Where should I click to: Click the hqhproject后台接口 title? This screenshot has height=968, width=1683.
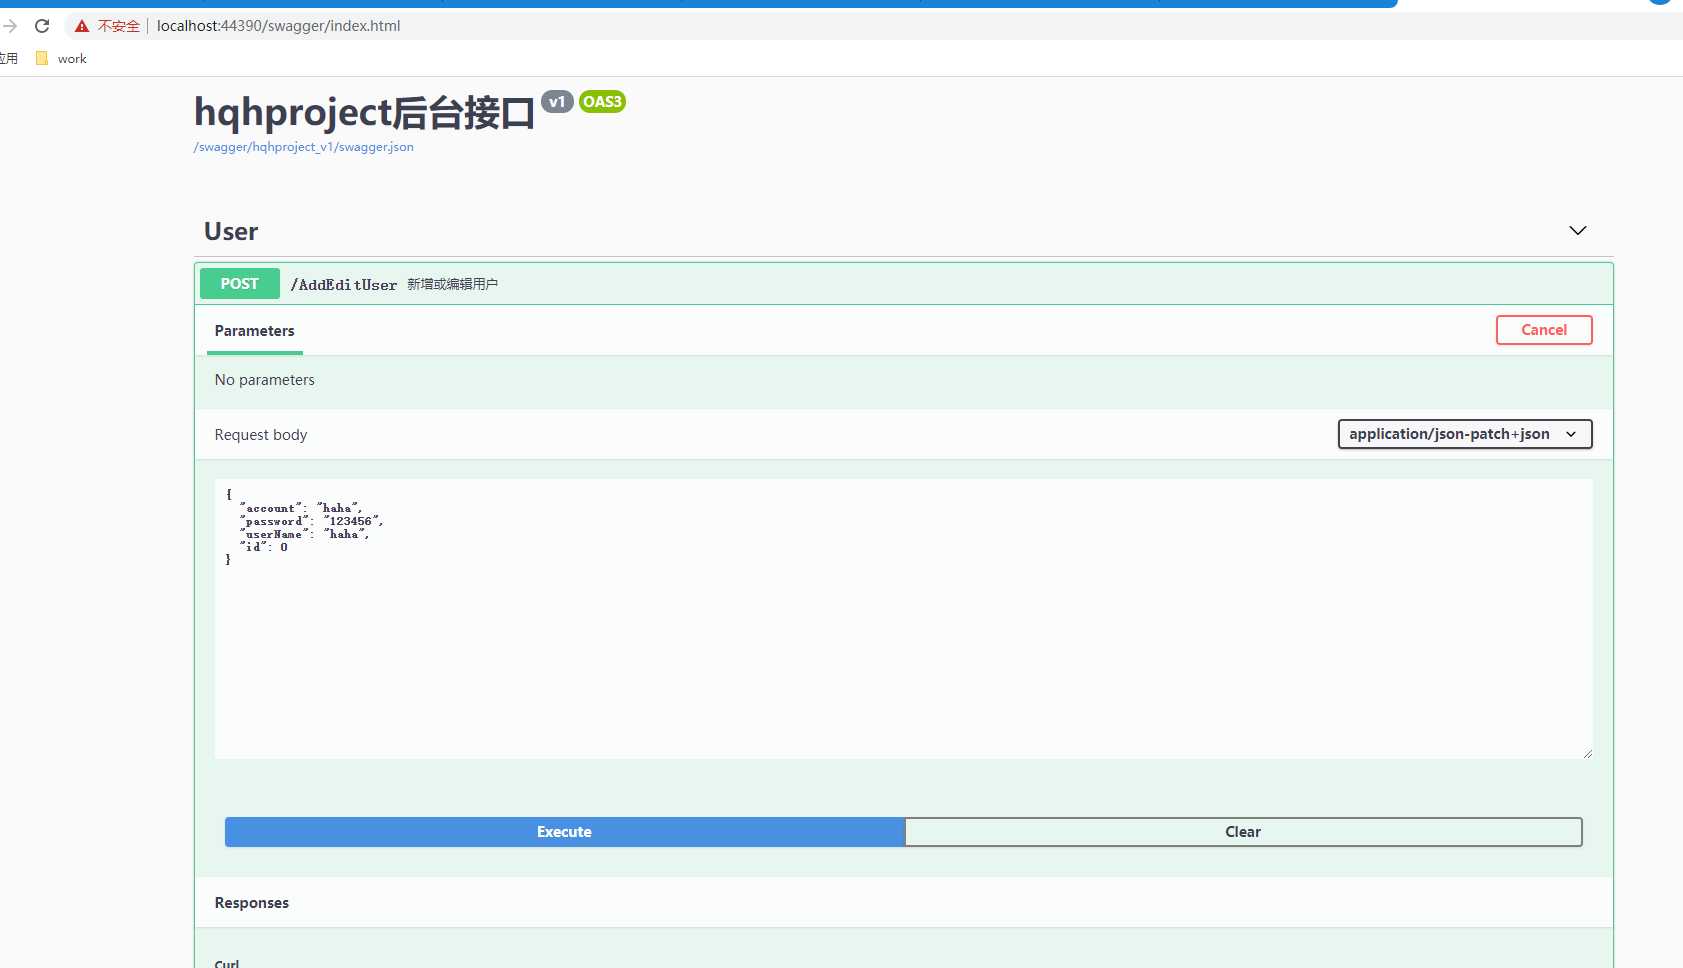click(365, 112)
